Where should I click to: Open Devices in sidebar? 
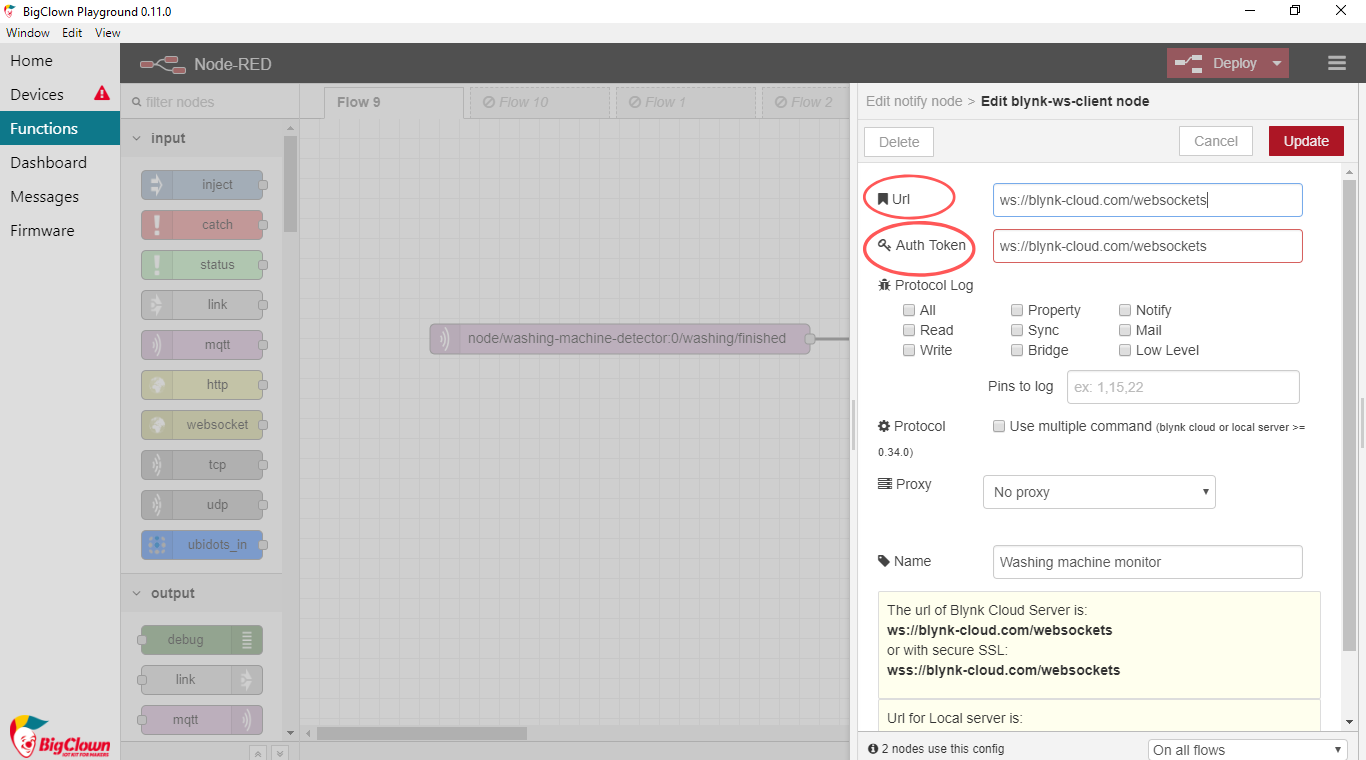pyautogui.click(x=60, y=94)
